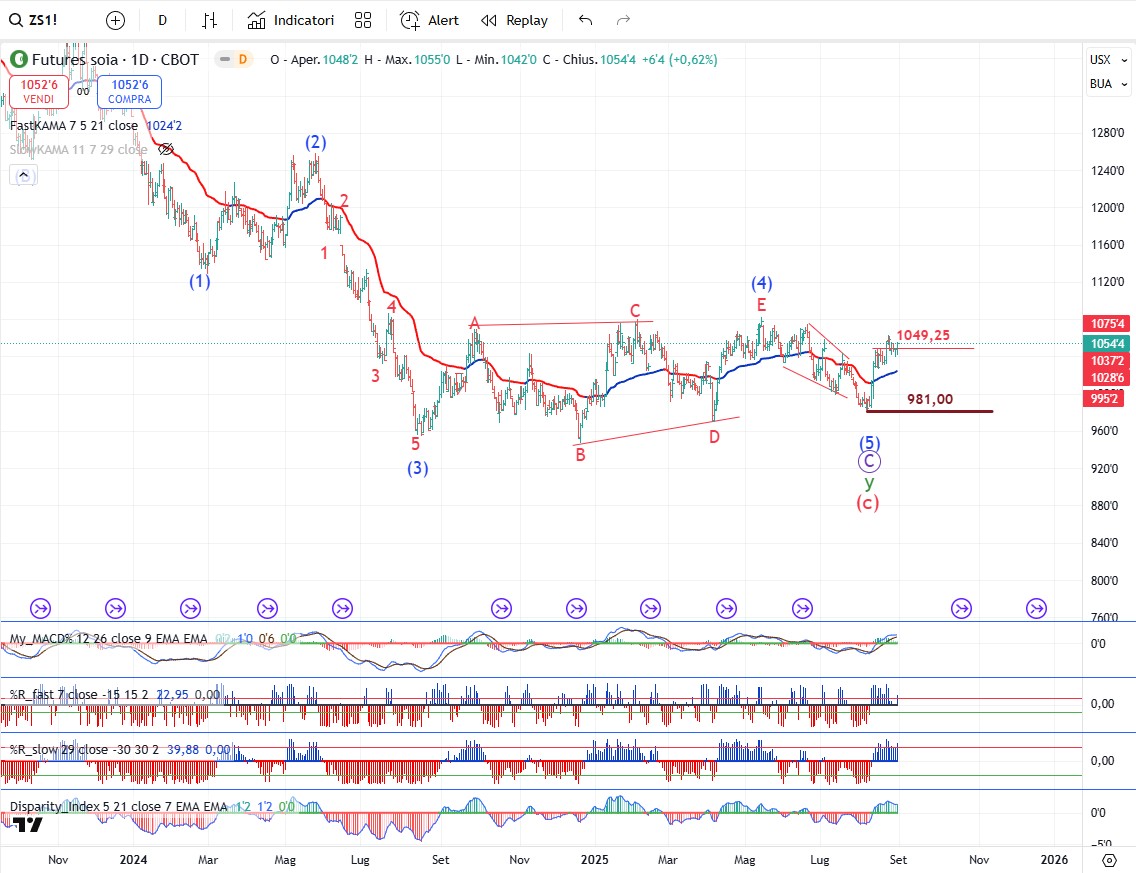The width and height of the screenshot is (1136, 873).
Task: Create an Alert from the toolbar
Action: click(x=430, y=20)
